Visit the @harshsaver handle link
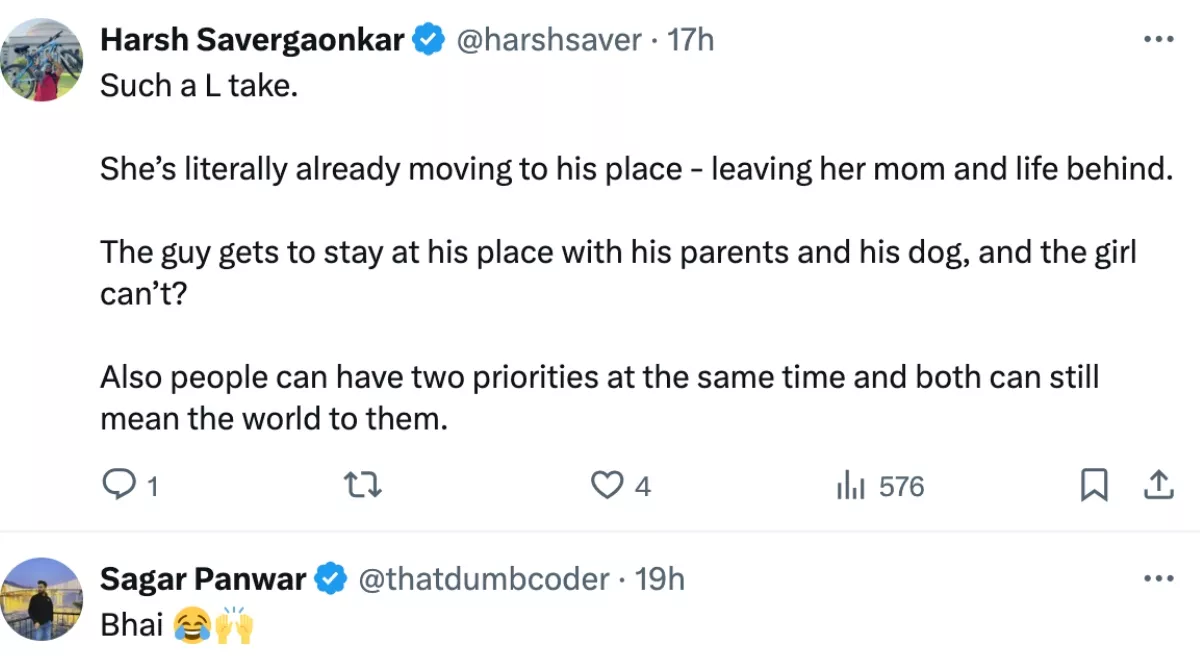The width and height of the screenshot is (1200, 656). tap(549, 40)
